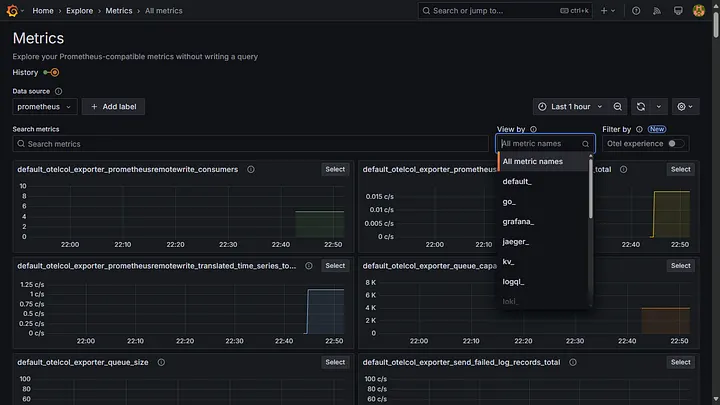The height and width of the screenshot is (405, 720).
Task: Go to Home breadcrumb
Action: tap(43, 11)
